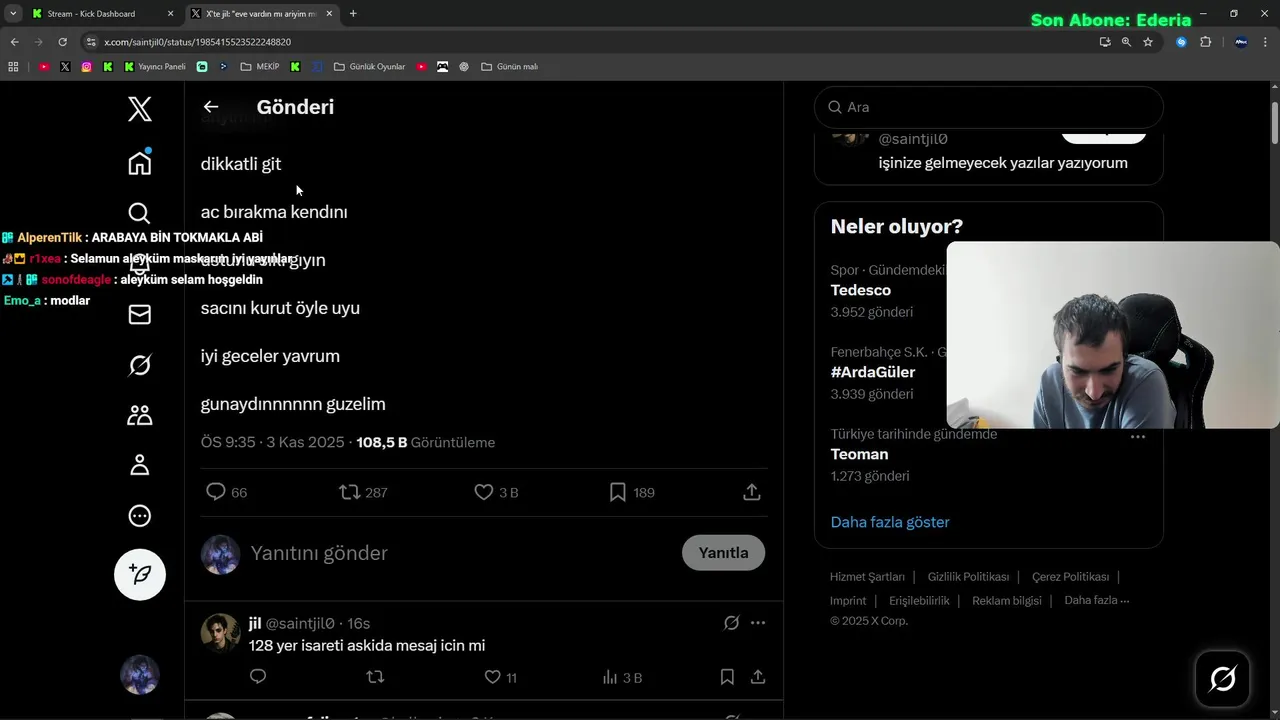Open Profile person icon in sidebar
This screenshot has width=1280, height=720.
(x=140, y=465)
